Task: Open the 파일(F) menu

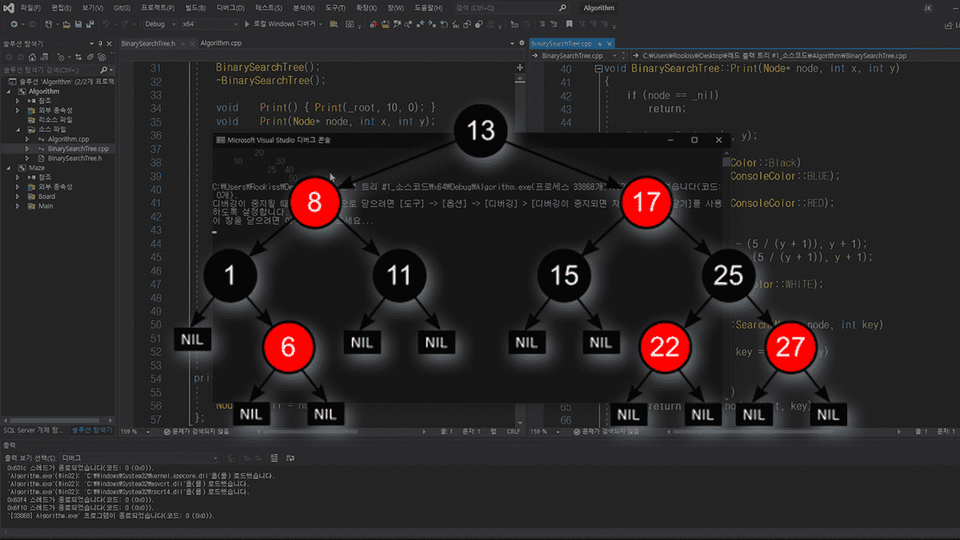Action: (x=31, y=8)
